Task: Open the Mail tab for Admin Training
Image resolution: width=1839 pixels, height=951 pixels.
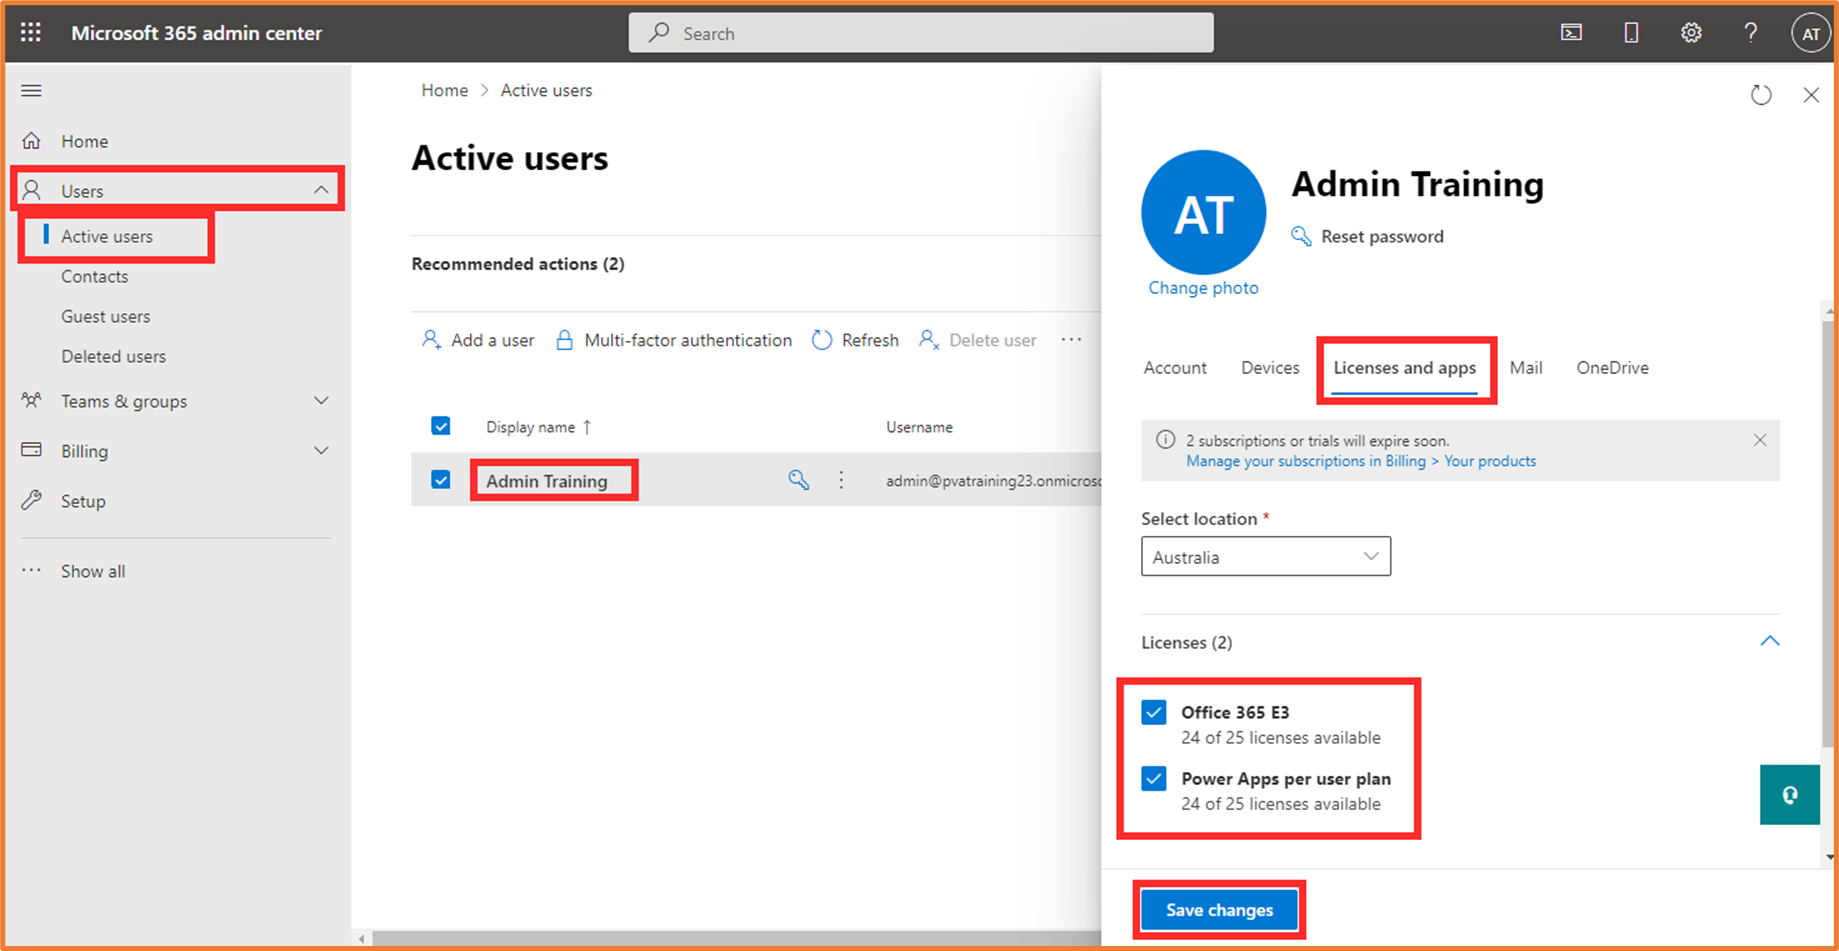Action: [1525, 368]
